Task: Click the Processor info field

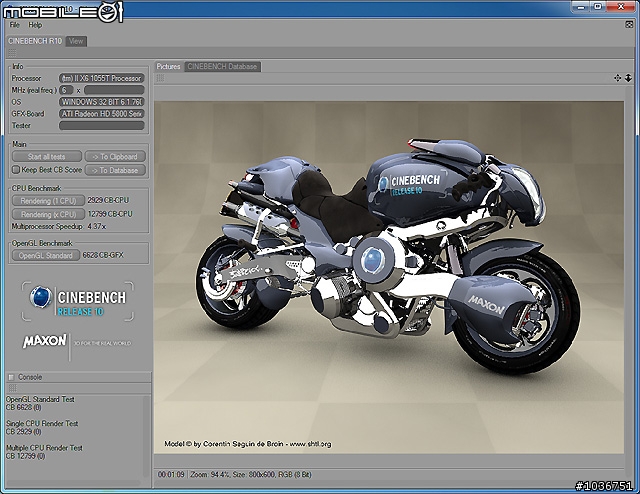Action: (102, 78)
